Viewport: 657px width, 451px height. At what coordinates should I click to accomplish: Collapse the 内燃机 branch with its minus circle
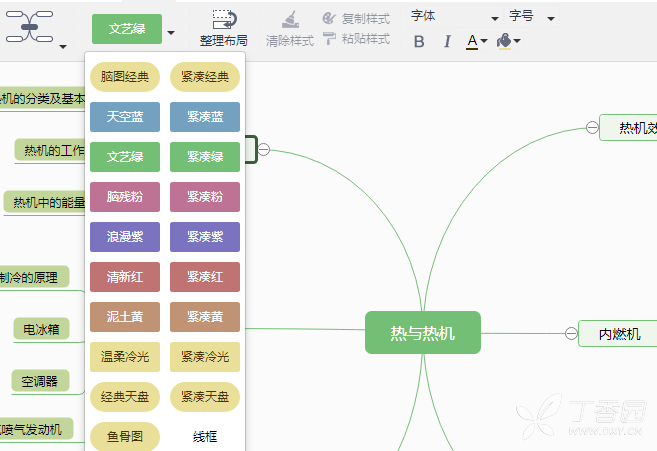[x=571, y=334]
